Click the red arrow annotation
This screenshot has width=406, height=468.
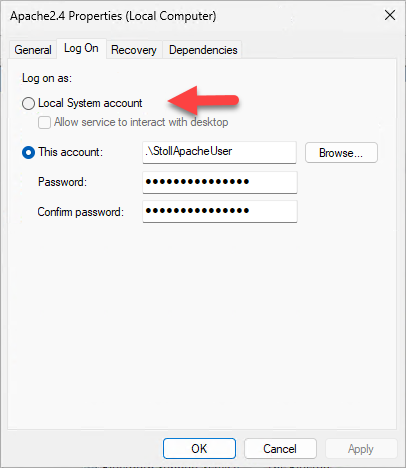point(203,100)
